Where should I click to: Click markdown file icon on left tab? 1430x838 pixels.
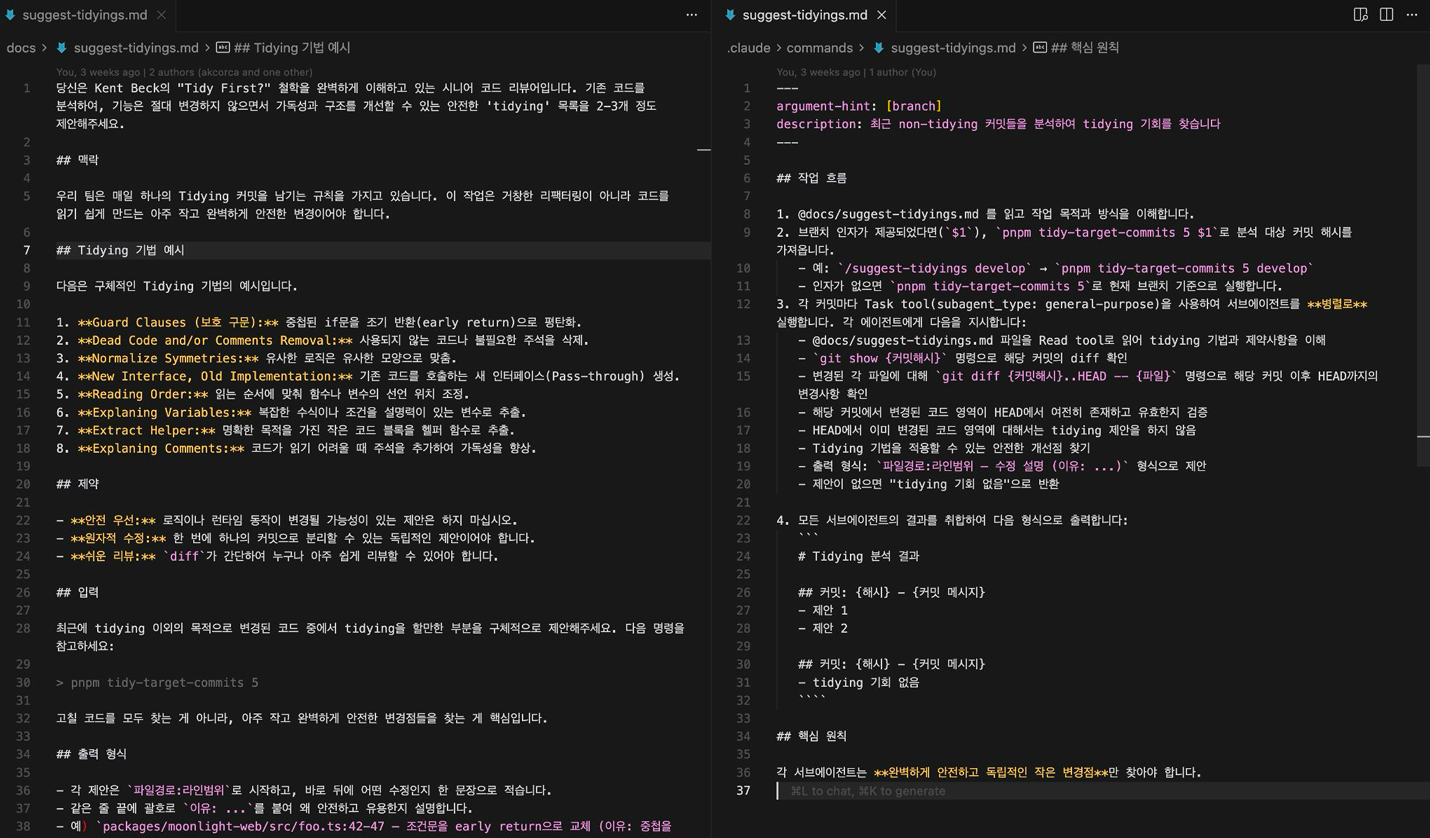11,15
